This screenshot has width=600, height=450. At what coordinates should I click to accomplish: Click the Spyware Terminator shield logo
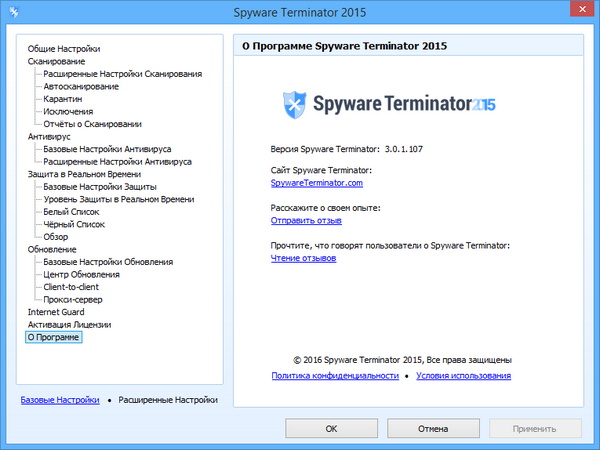tap(294, 104)
